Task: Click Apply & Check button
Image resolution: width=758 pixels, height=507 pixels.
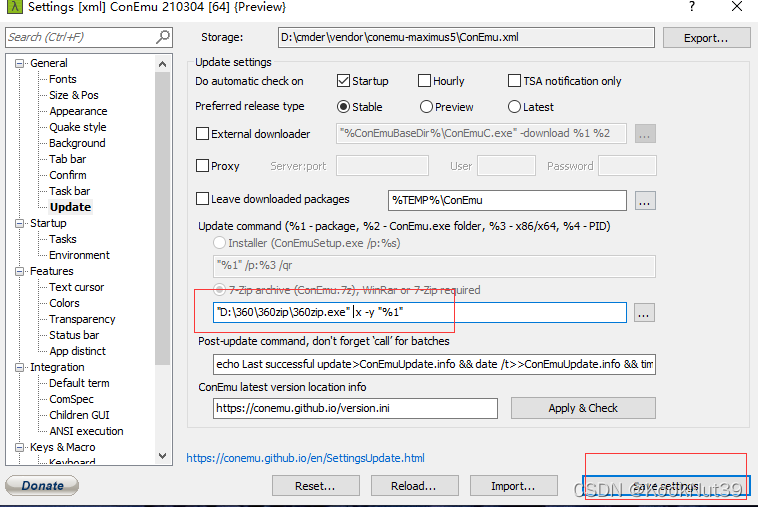Action: click(583, 408)
